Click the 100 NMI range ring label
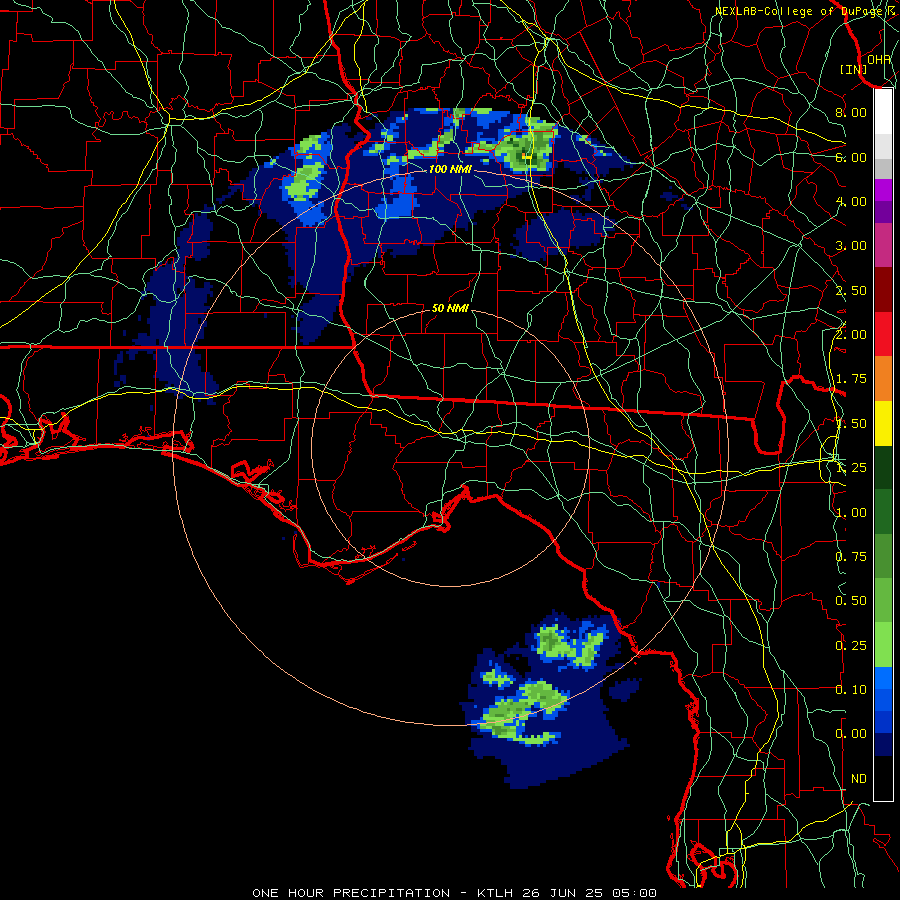Image resolution: width=900 pixels, height=900 pixels. click(x=450, y=169)
